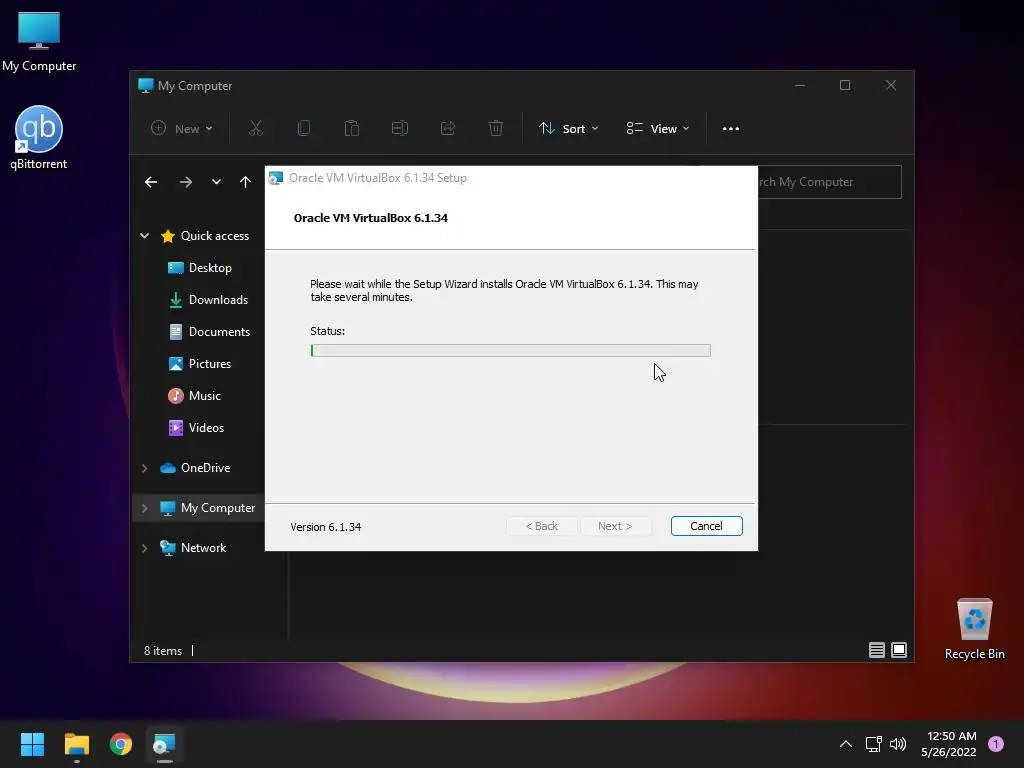
Task: Close the My Computer Explorer window
Action: 891,86
